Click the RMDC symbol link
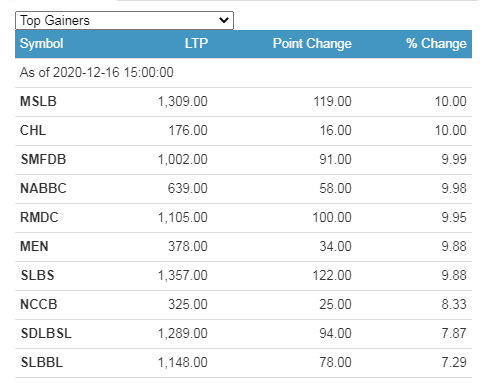487x383 pixels. coord(39,217)
